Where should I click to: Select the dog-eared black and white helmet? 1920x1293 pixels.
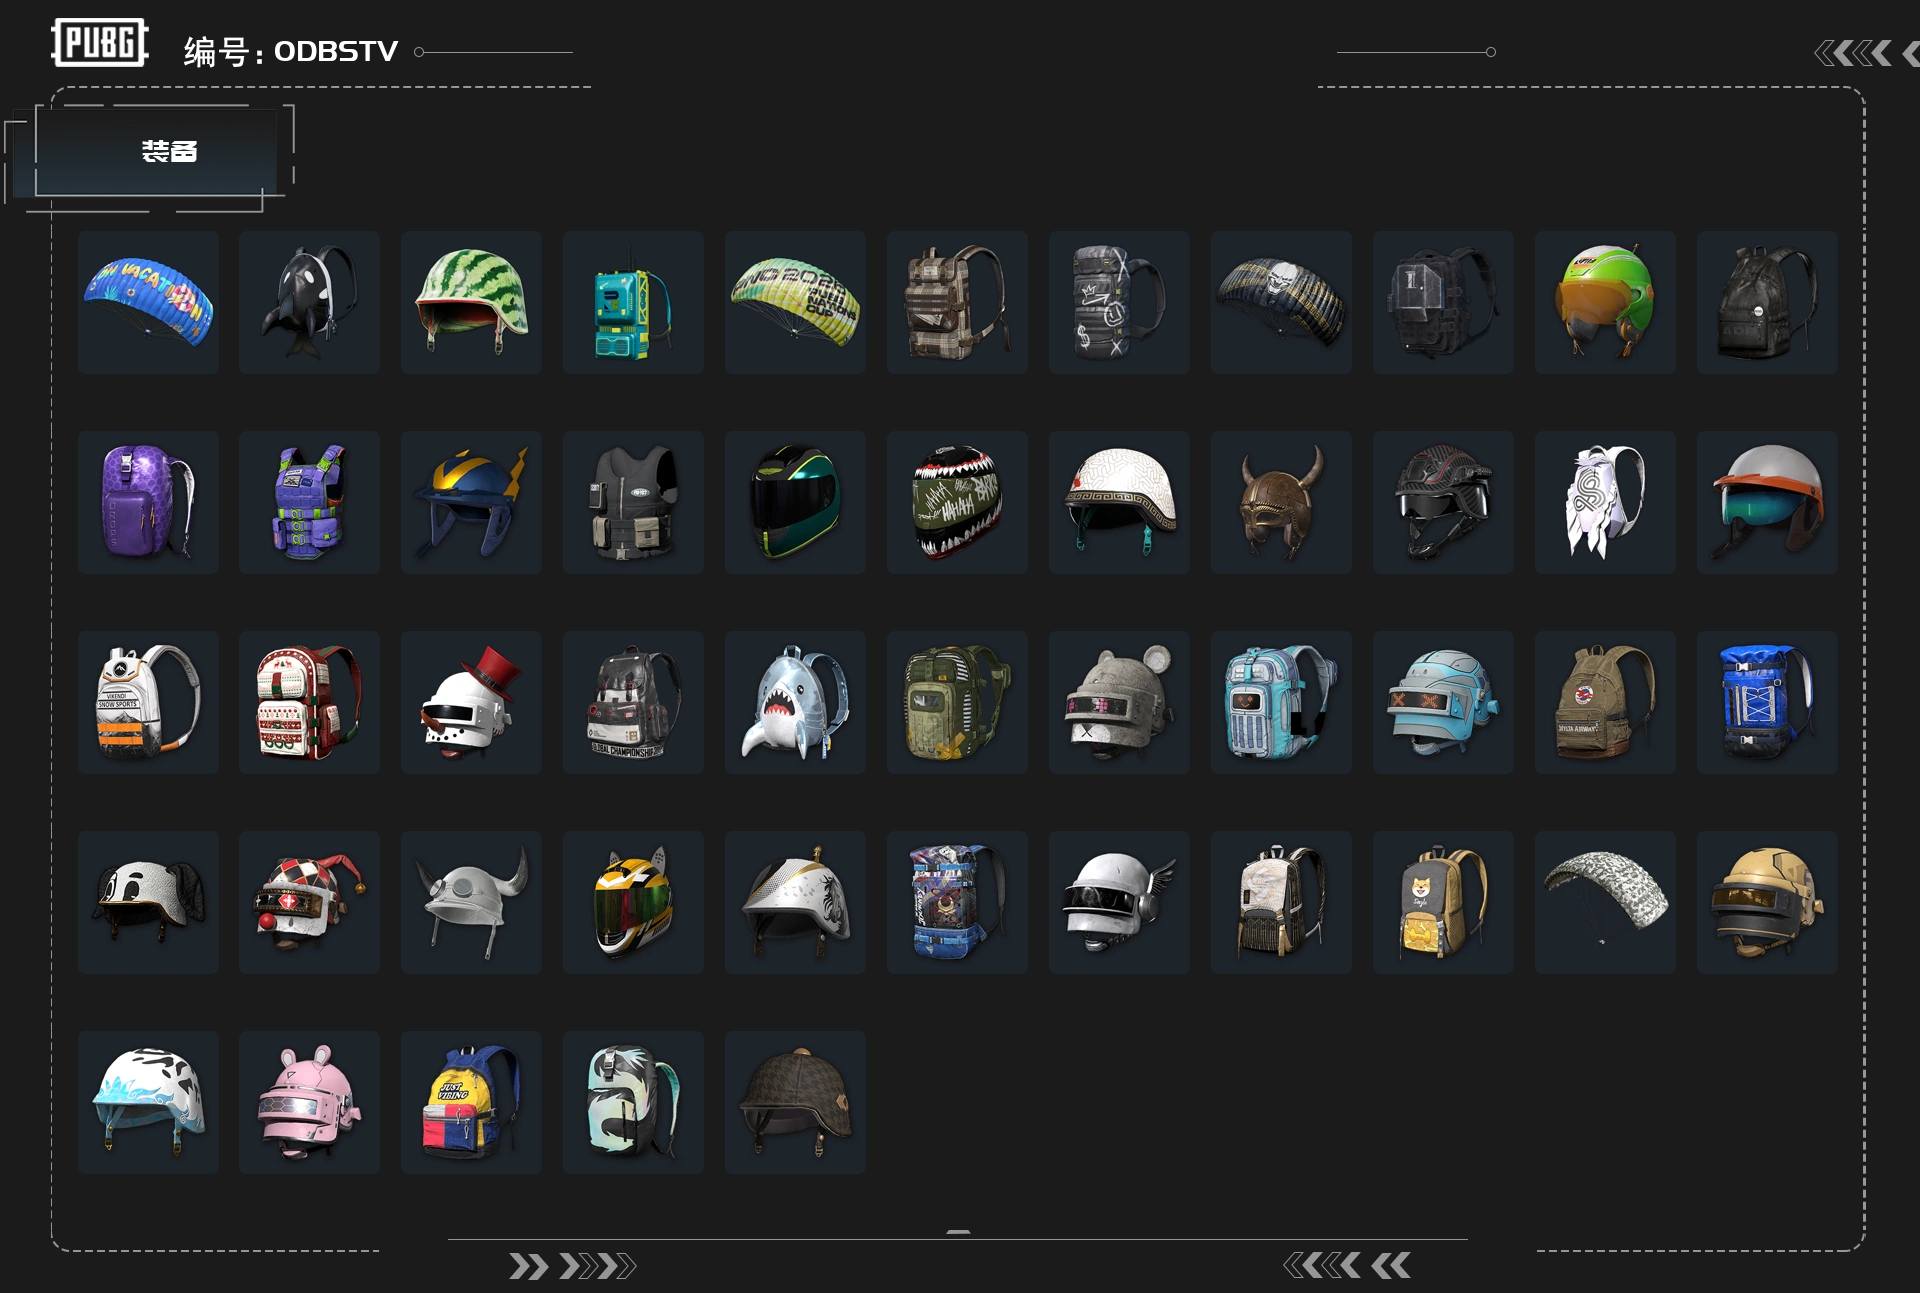point(148,902)
